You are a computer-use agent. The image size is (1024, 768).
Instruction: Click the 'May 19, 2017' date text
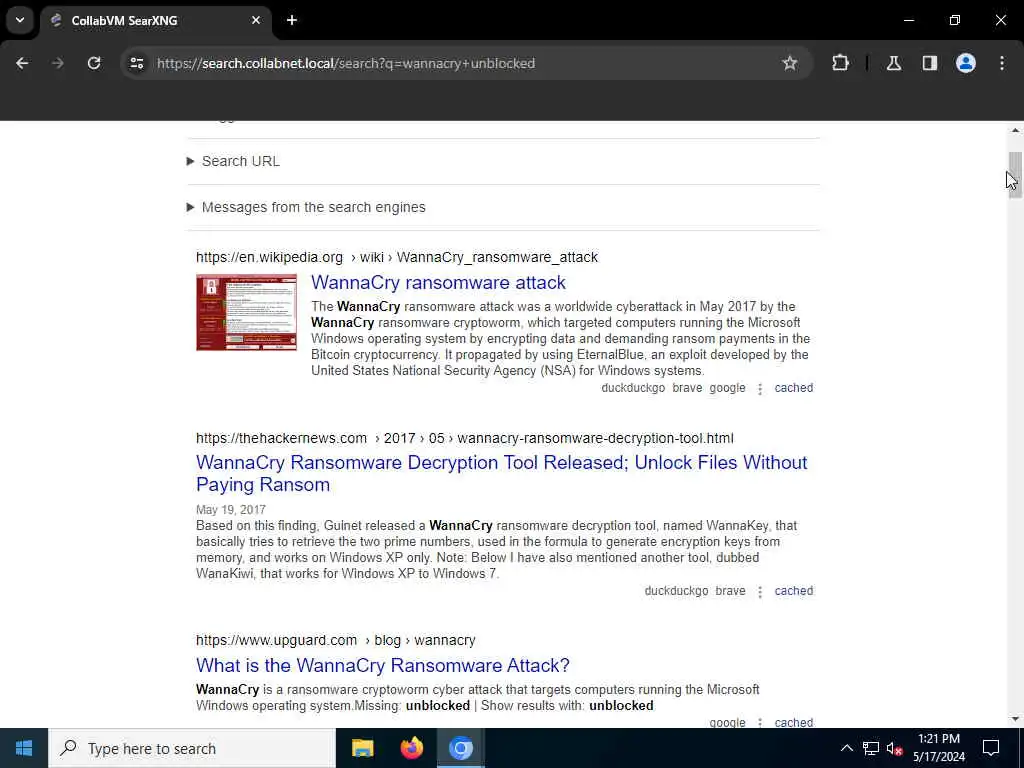point(231,510)
